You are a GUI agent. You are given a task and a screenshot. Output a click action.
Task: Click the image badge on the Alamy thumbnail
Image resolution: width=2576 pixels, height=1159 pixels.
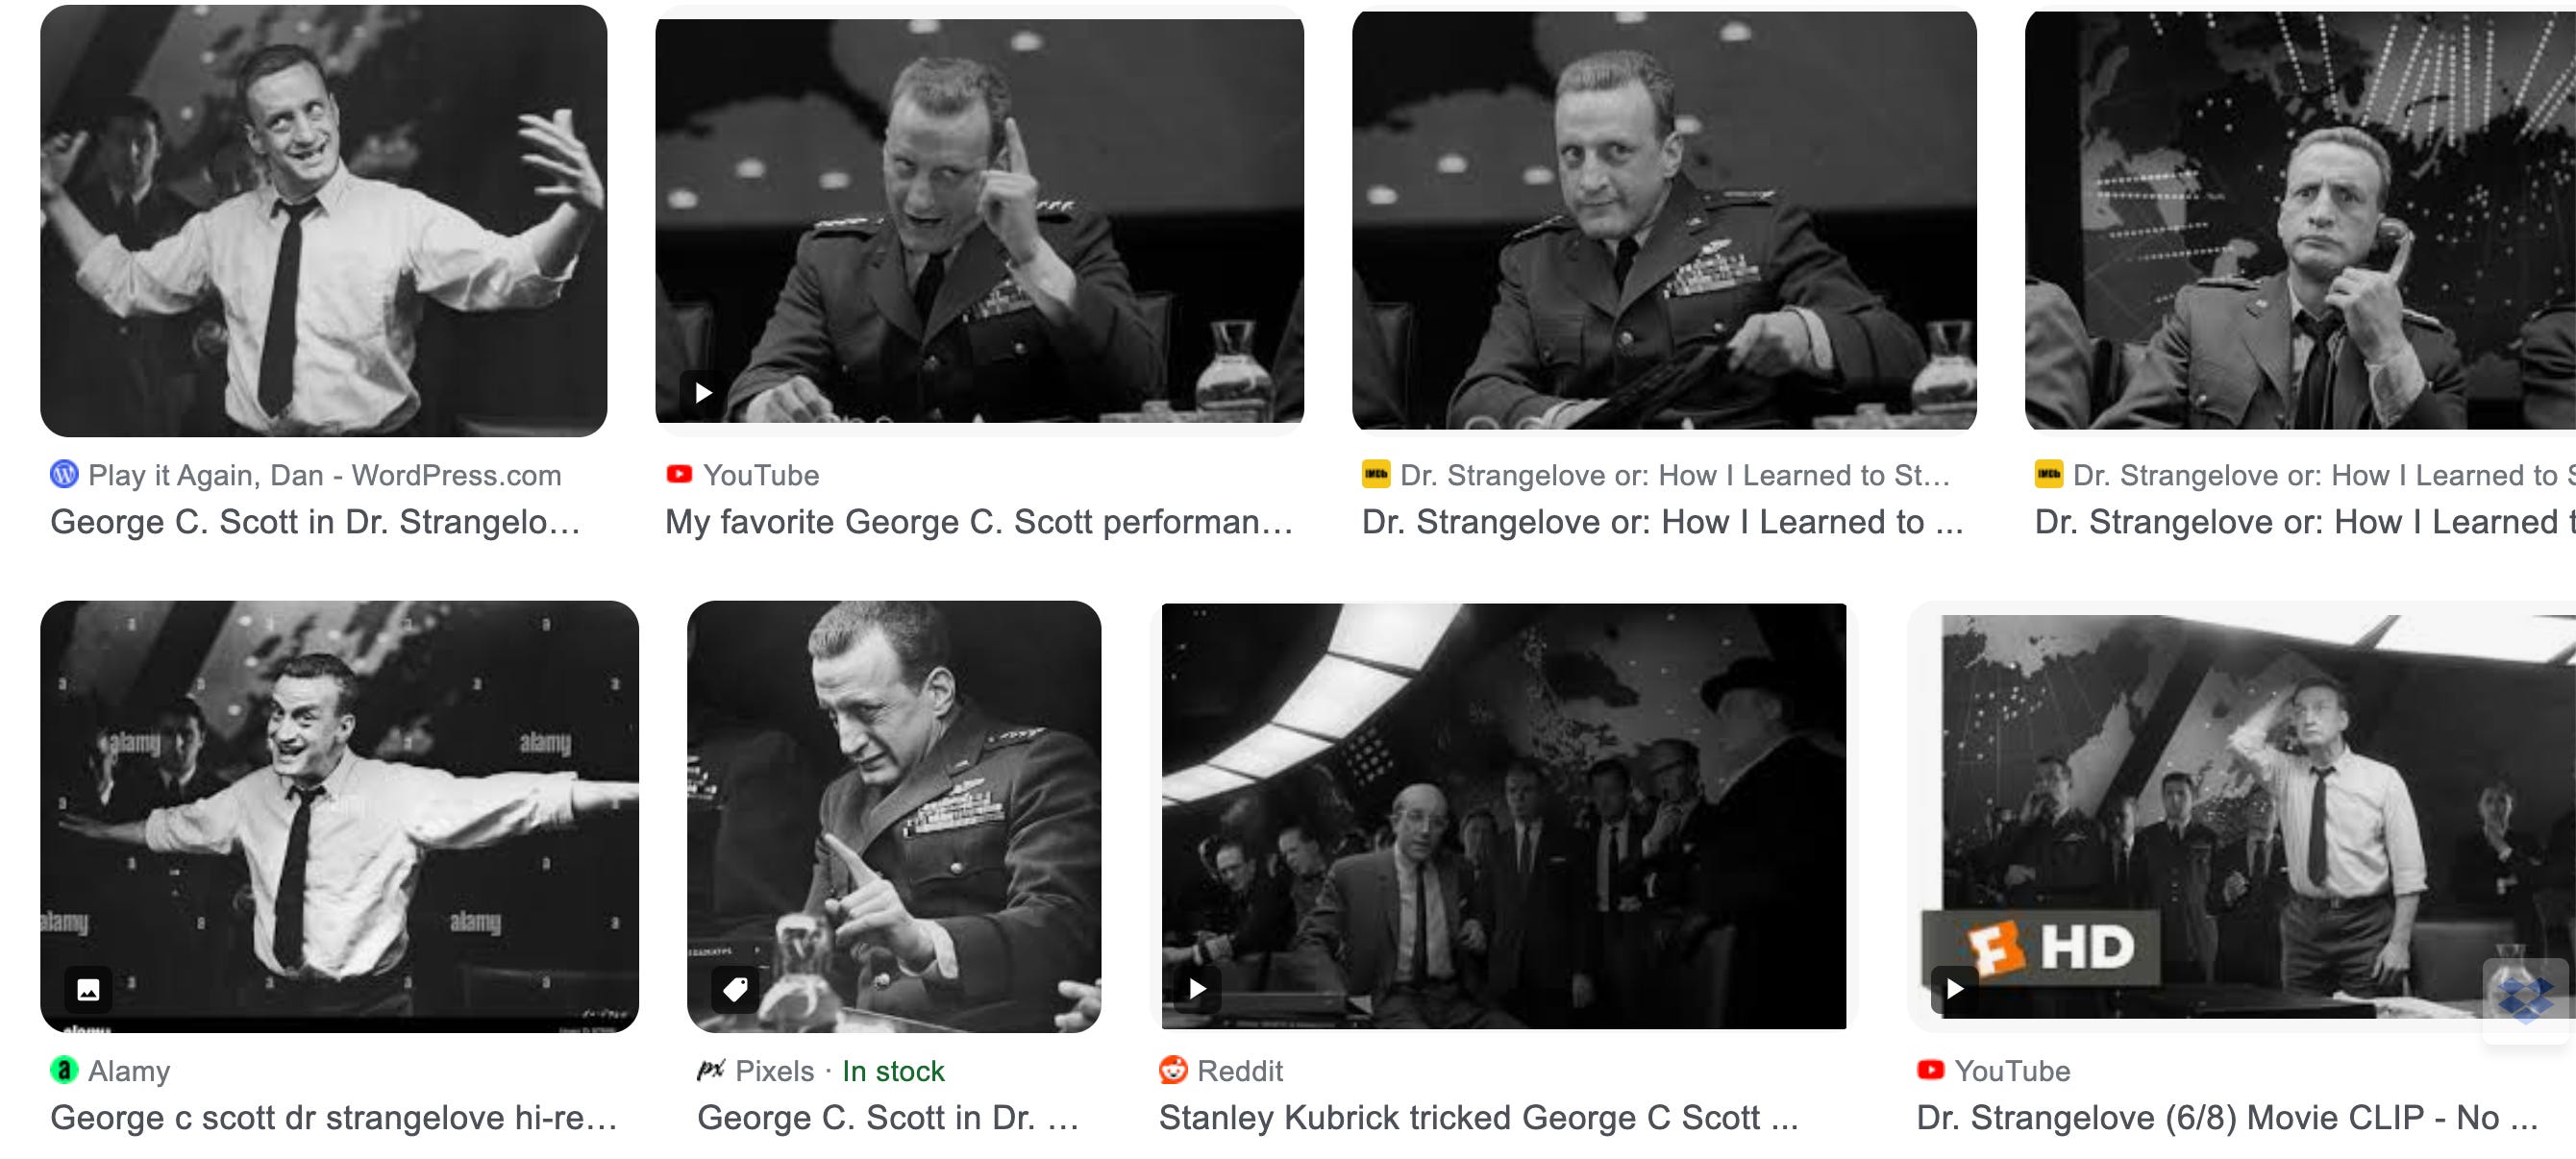(x=88, y=990)
